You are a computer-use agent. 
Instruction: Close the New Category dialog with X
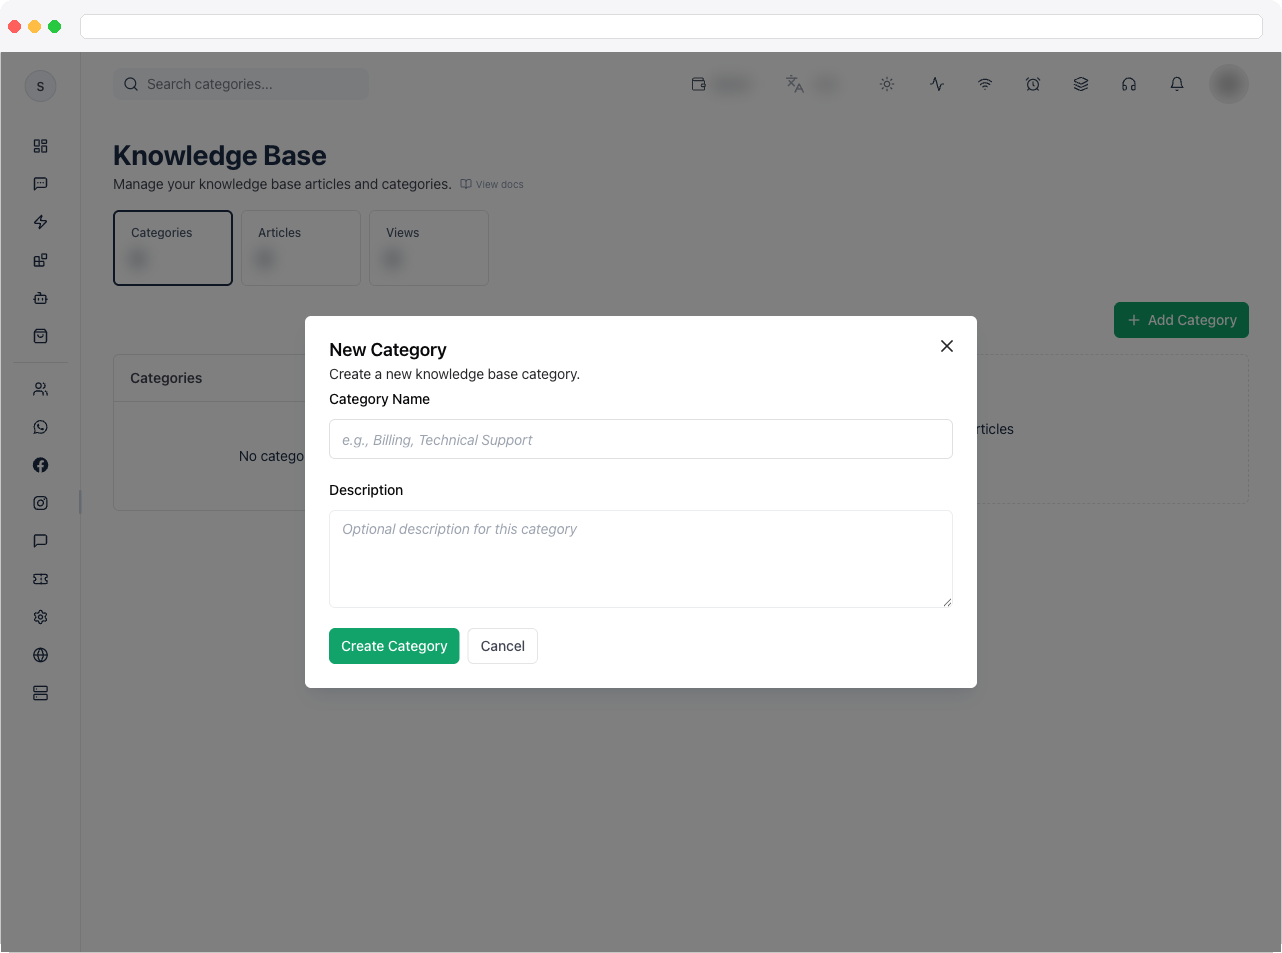pyautogui.click(x=947, y=346)
